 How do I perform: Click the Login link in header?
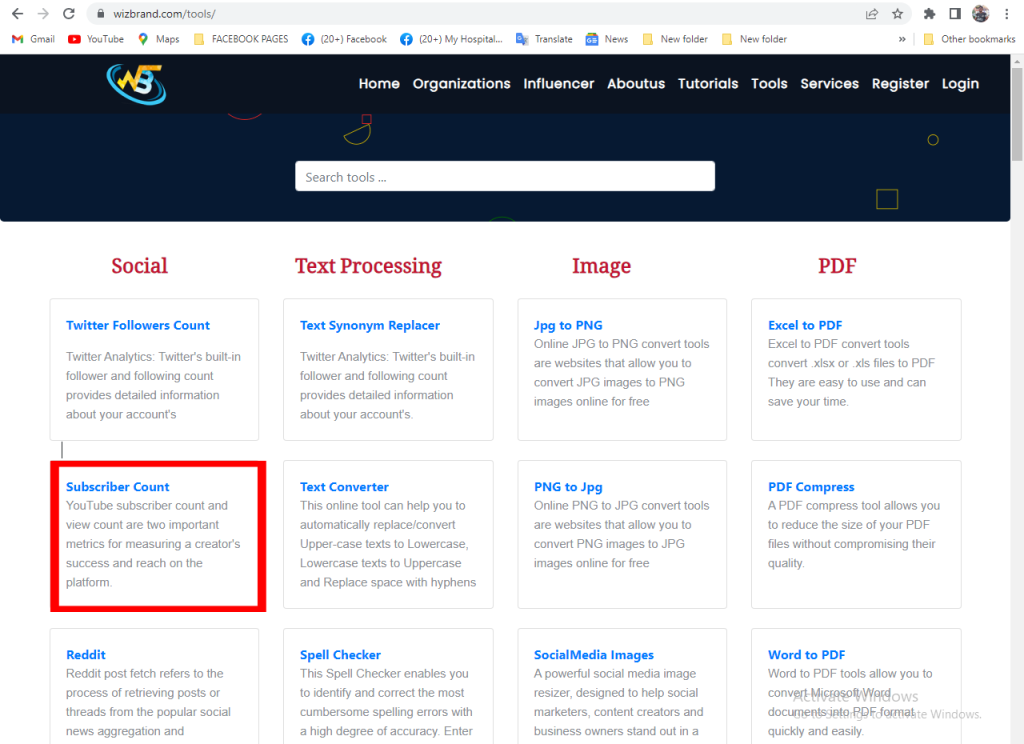tap(960, 84)
